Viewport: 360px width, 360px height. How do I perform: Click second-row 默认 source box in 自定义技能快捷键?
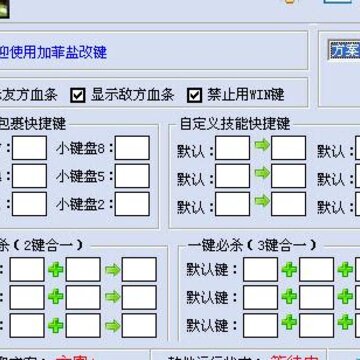pyautogui.click(x=232, y=176)
